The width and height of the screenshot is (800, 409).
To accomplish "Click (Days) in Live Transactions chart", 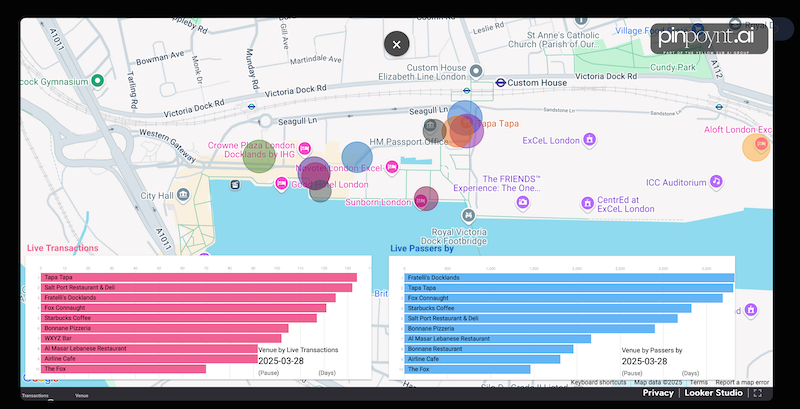I will [327, 373].
